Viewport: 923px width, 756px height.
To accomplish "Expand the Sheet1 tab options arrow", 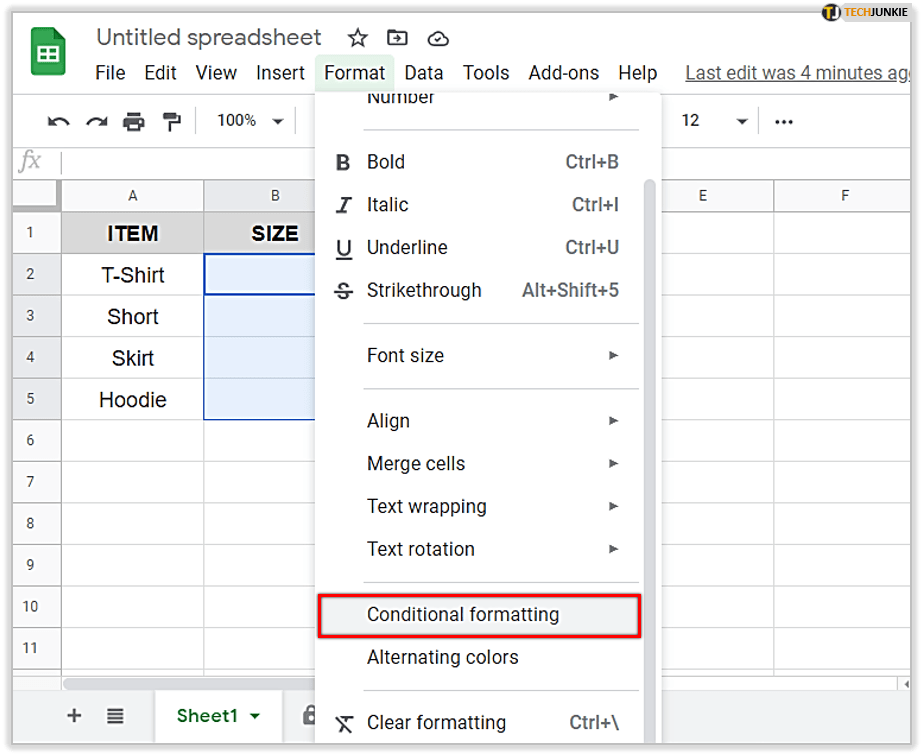I will (255, 716).
